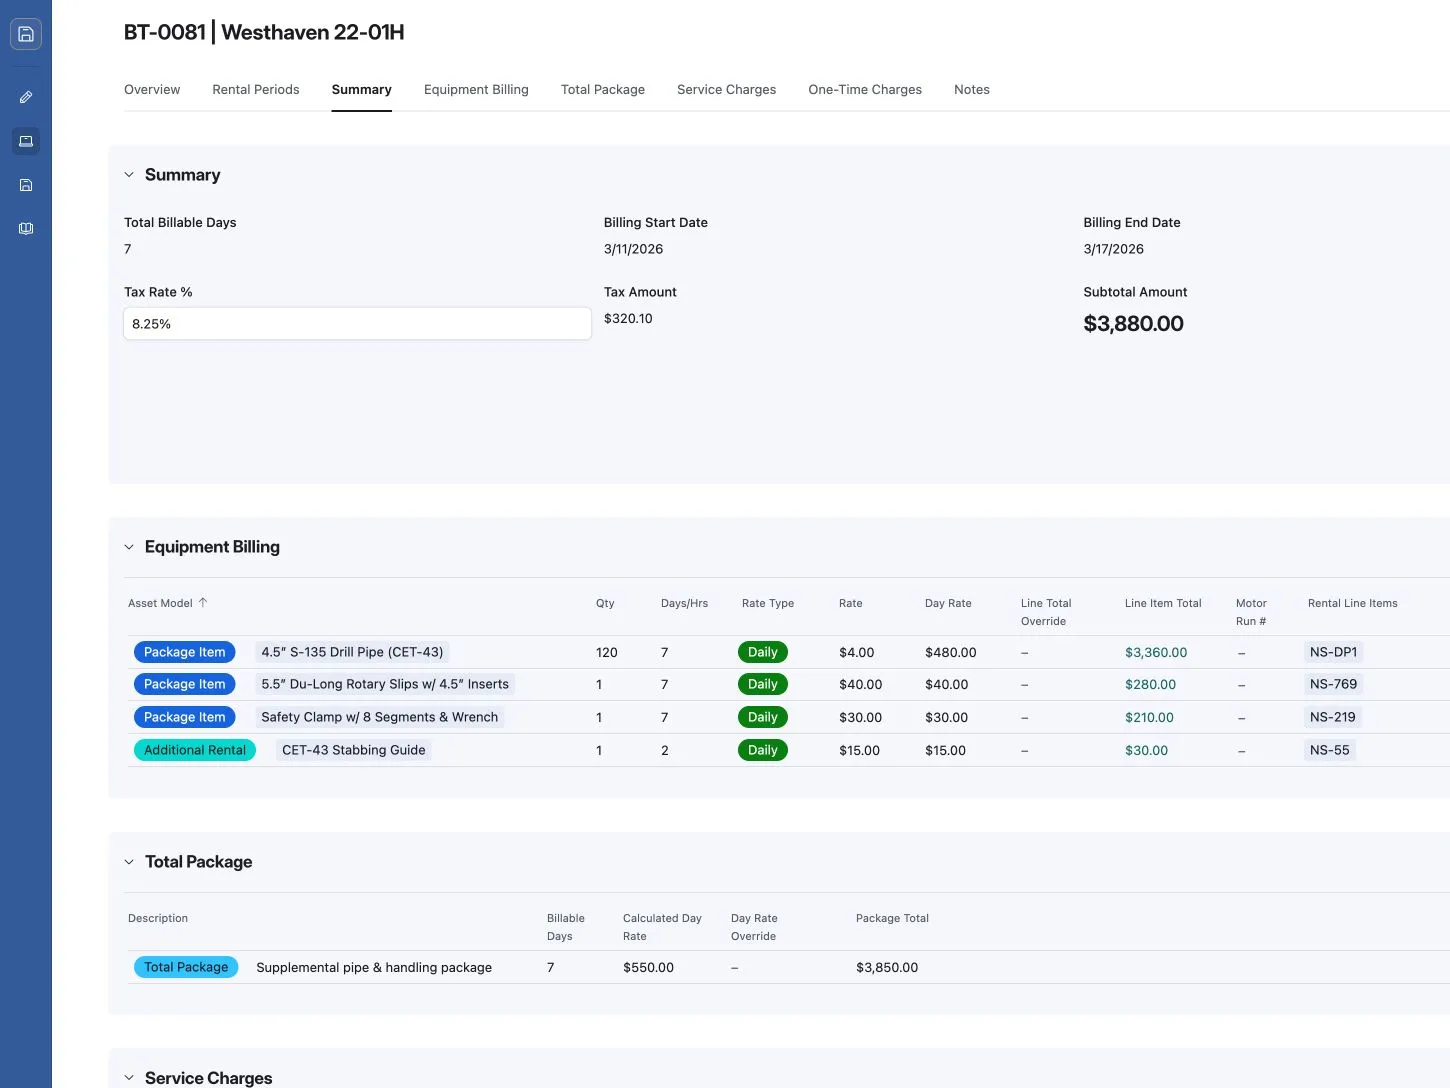
Task: Switch to the Service Charges tab
Action: point(727,90)
